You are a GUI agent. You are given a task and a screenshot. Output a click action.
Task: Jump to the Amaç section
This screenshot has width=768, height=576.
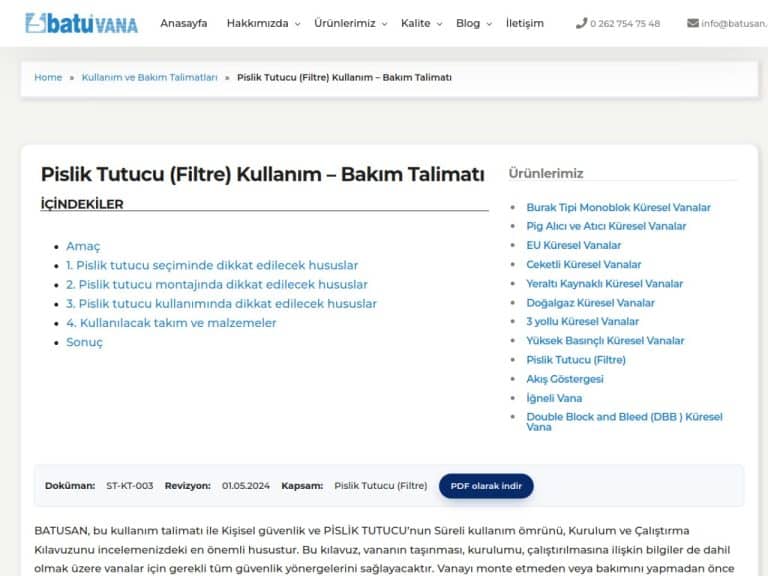pos(83,246)
